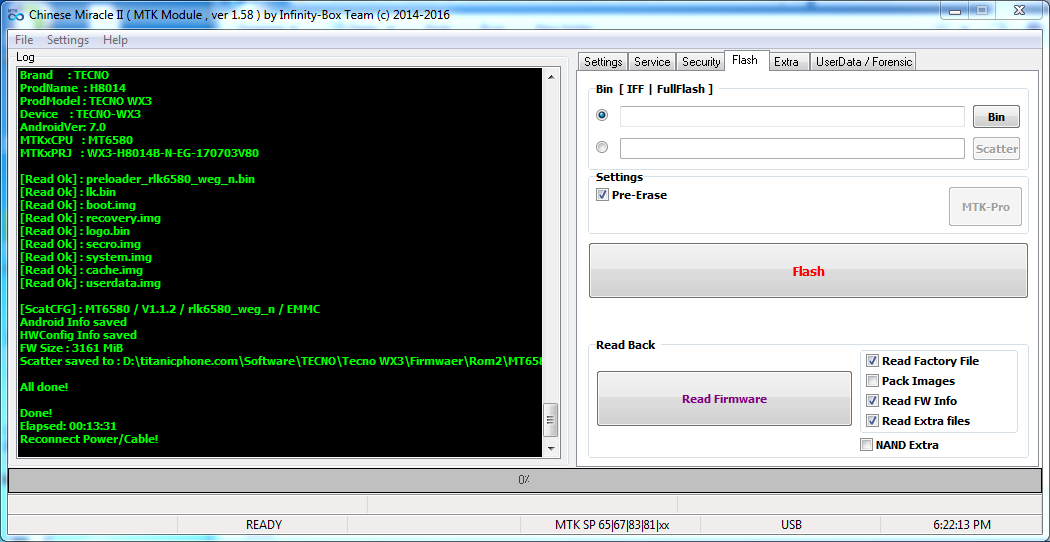Click the Read Firmware button
1050x542 pixels.
(725, 399)
